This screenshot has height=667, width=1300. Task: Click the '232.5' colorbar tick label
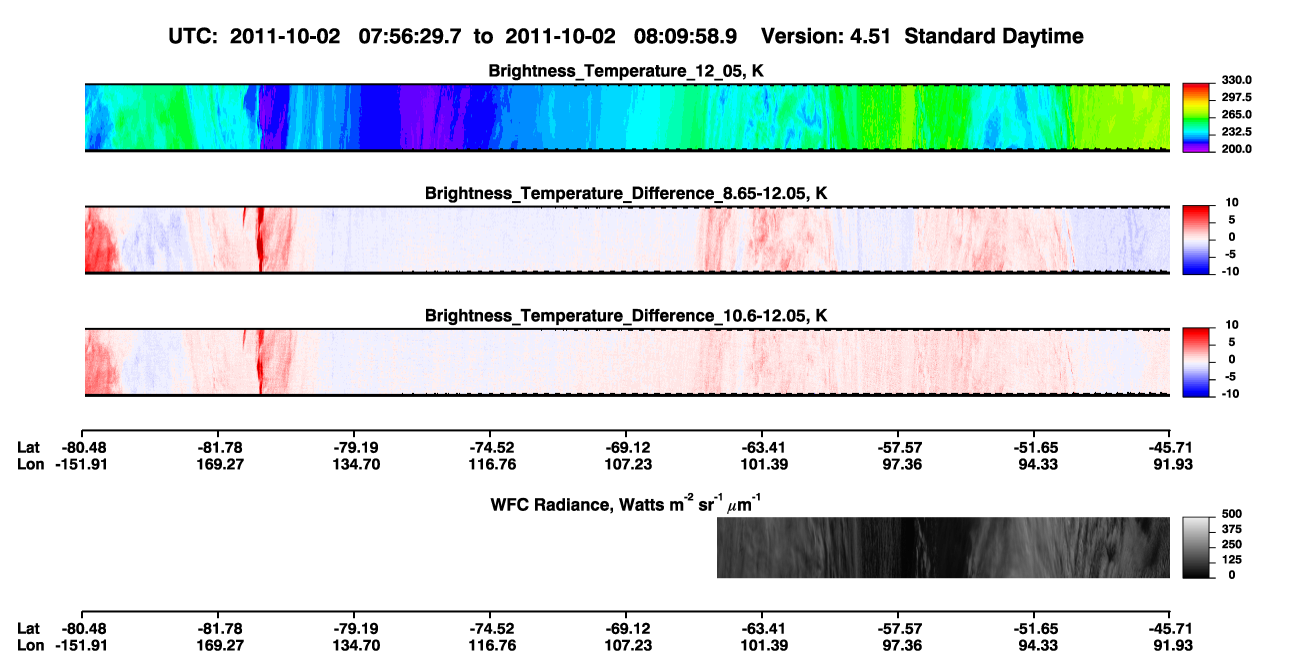tap(1236, 132)
